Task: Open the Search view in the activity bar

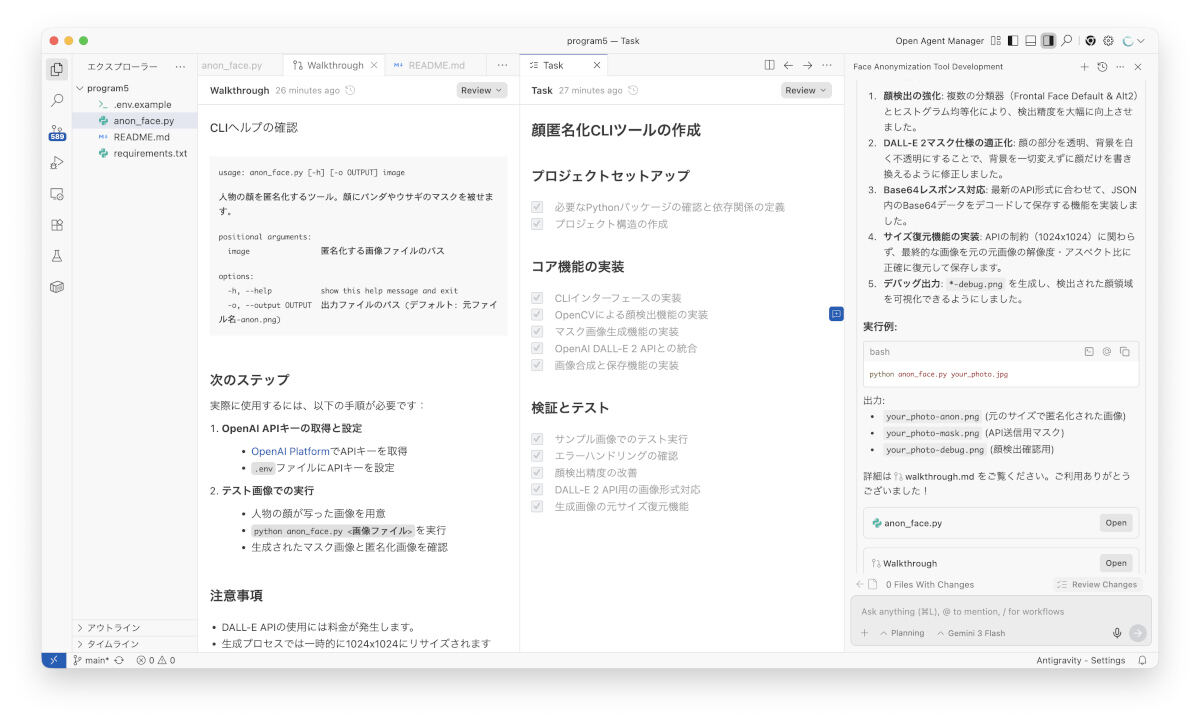Action: point(57,101)
